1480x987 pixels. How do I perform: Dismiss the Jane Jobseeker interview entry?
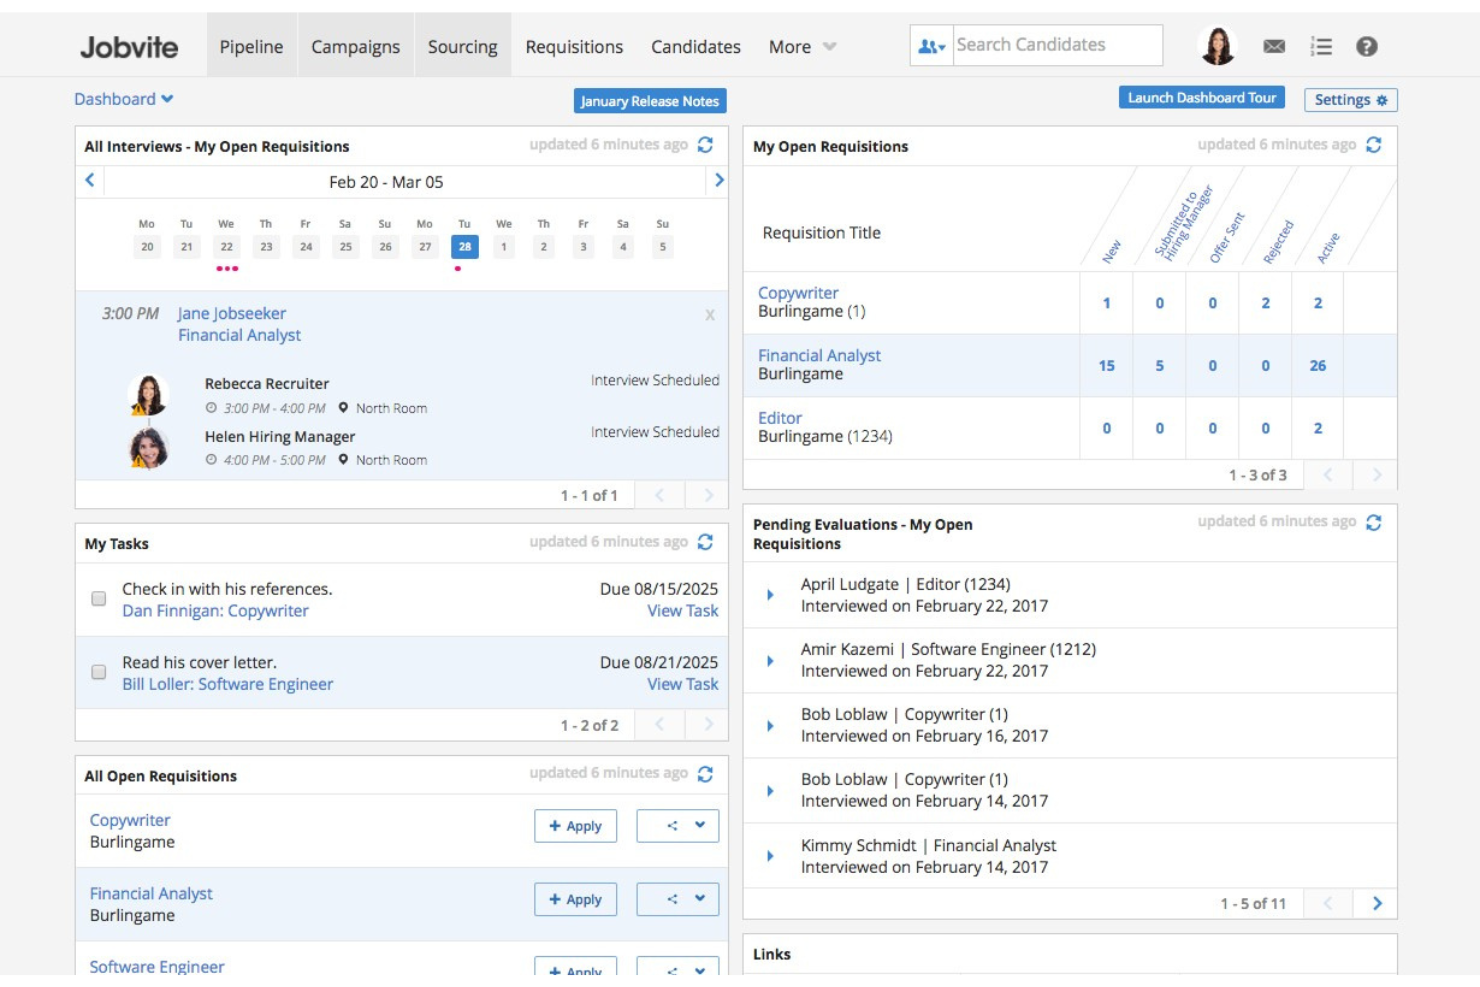709,315
